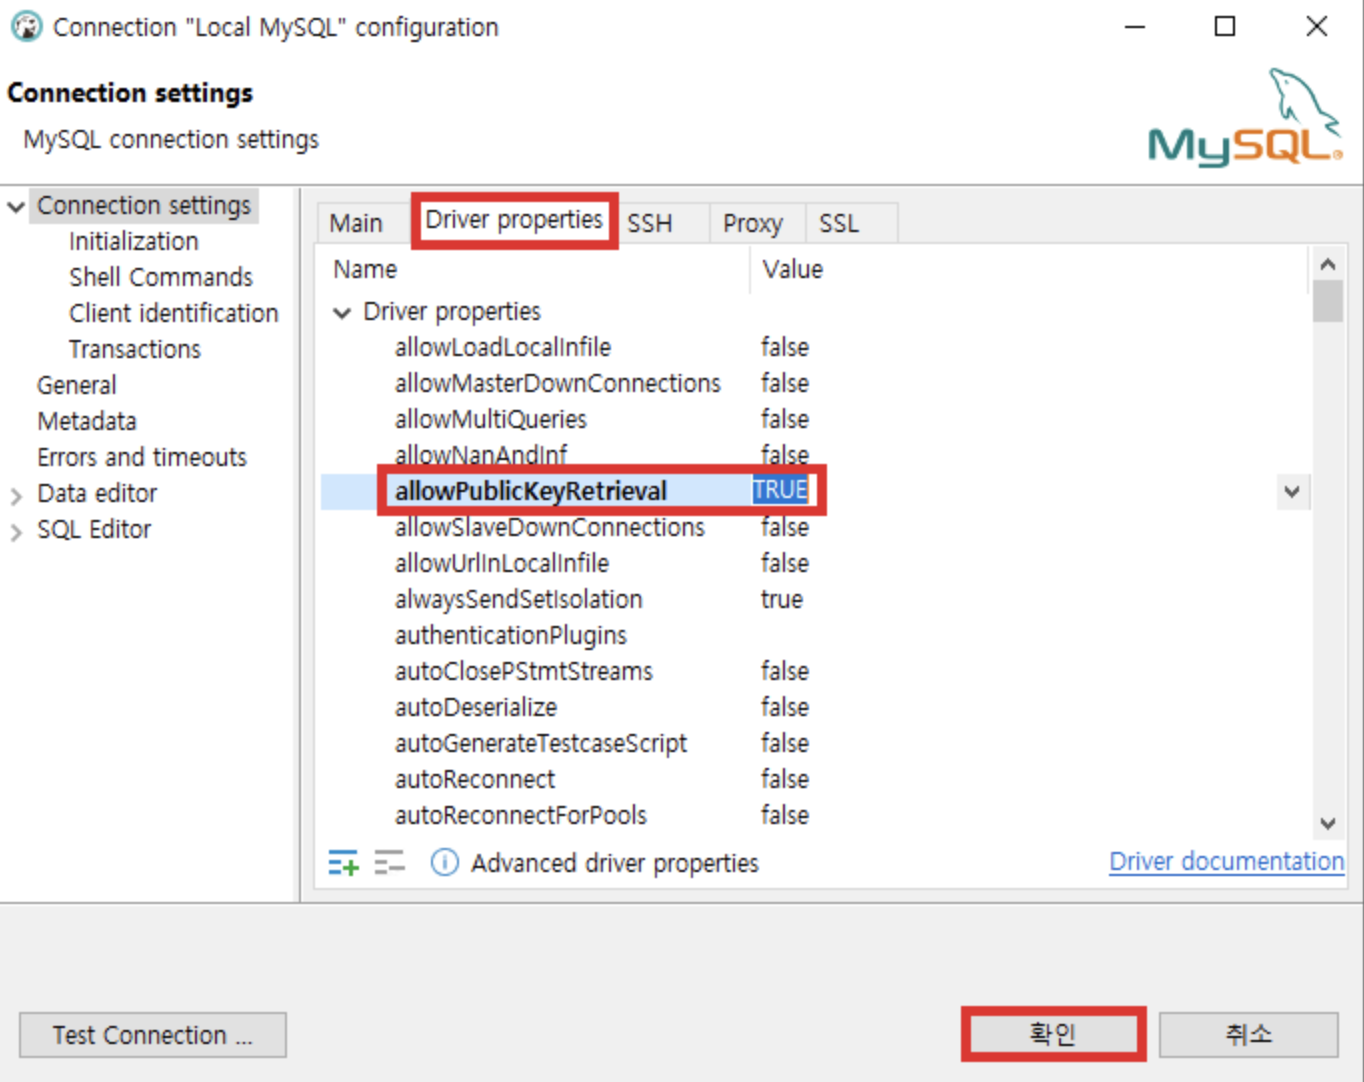Select Errors and timeouts in the tree
The height and width of the screenshot is (1082, 1364).
142,457
